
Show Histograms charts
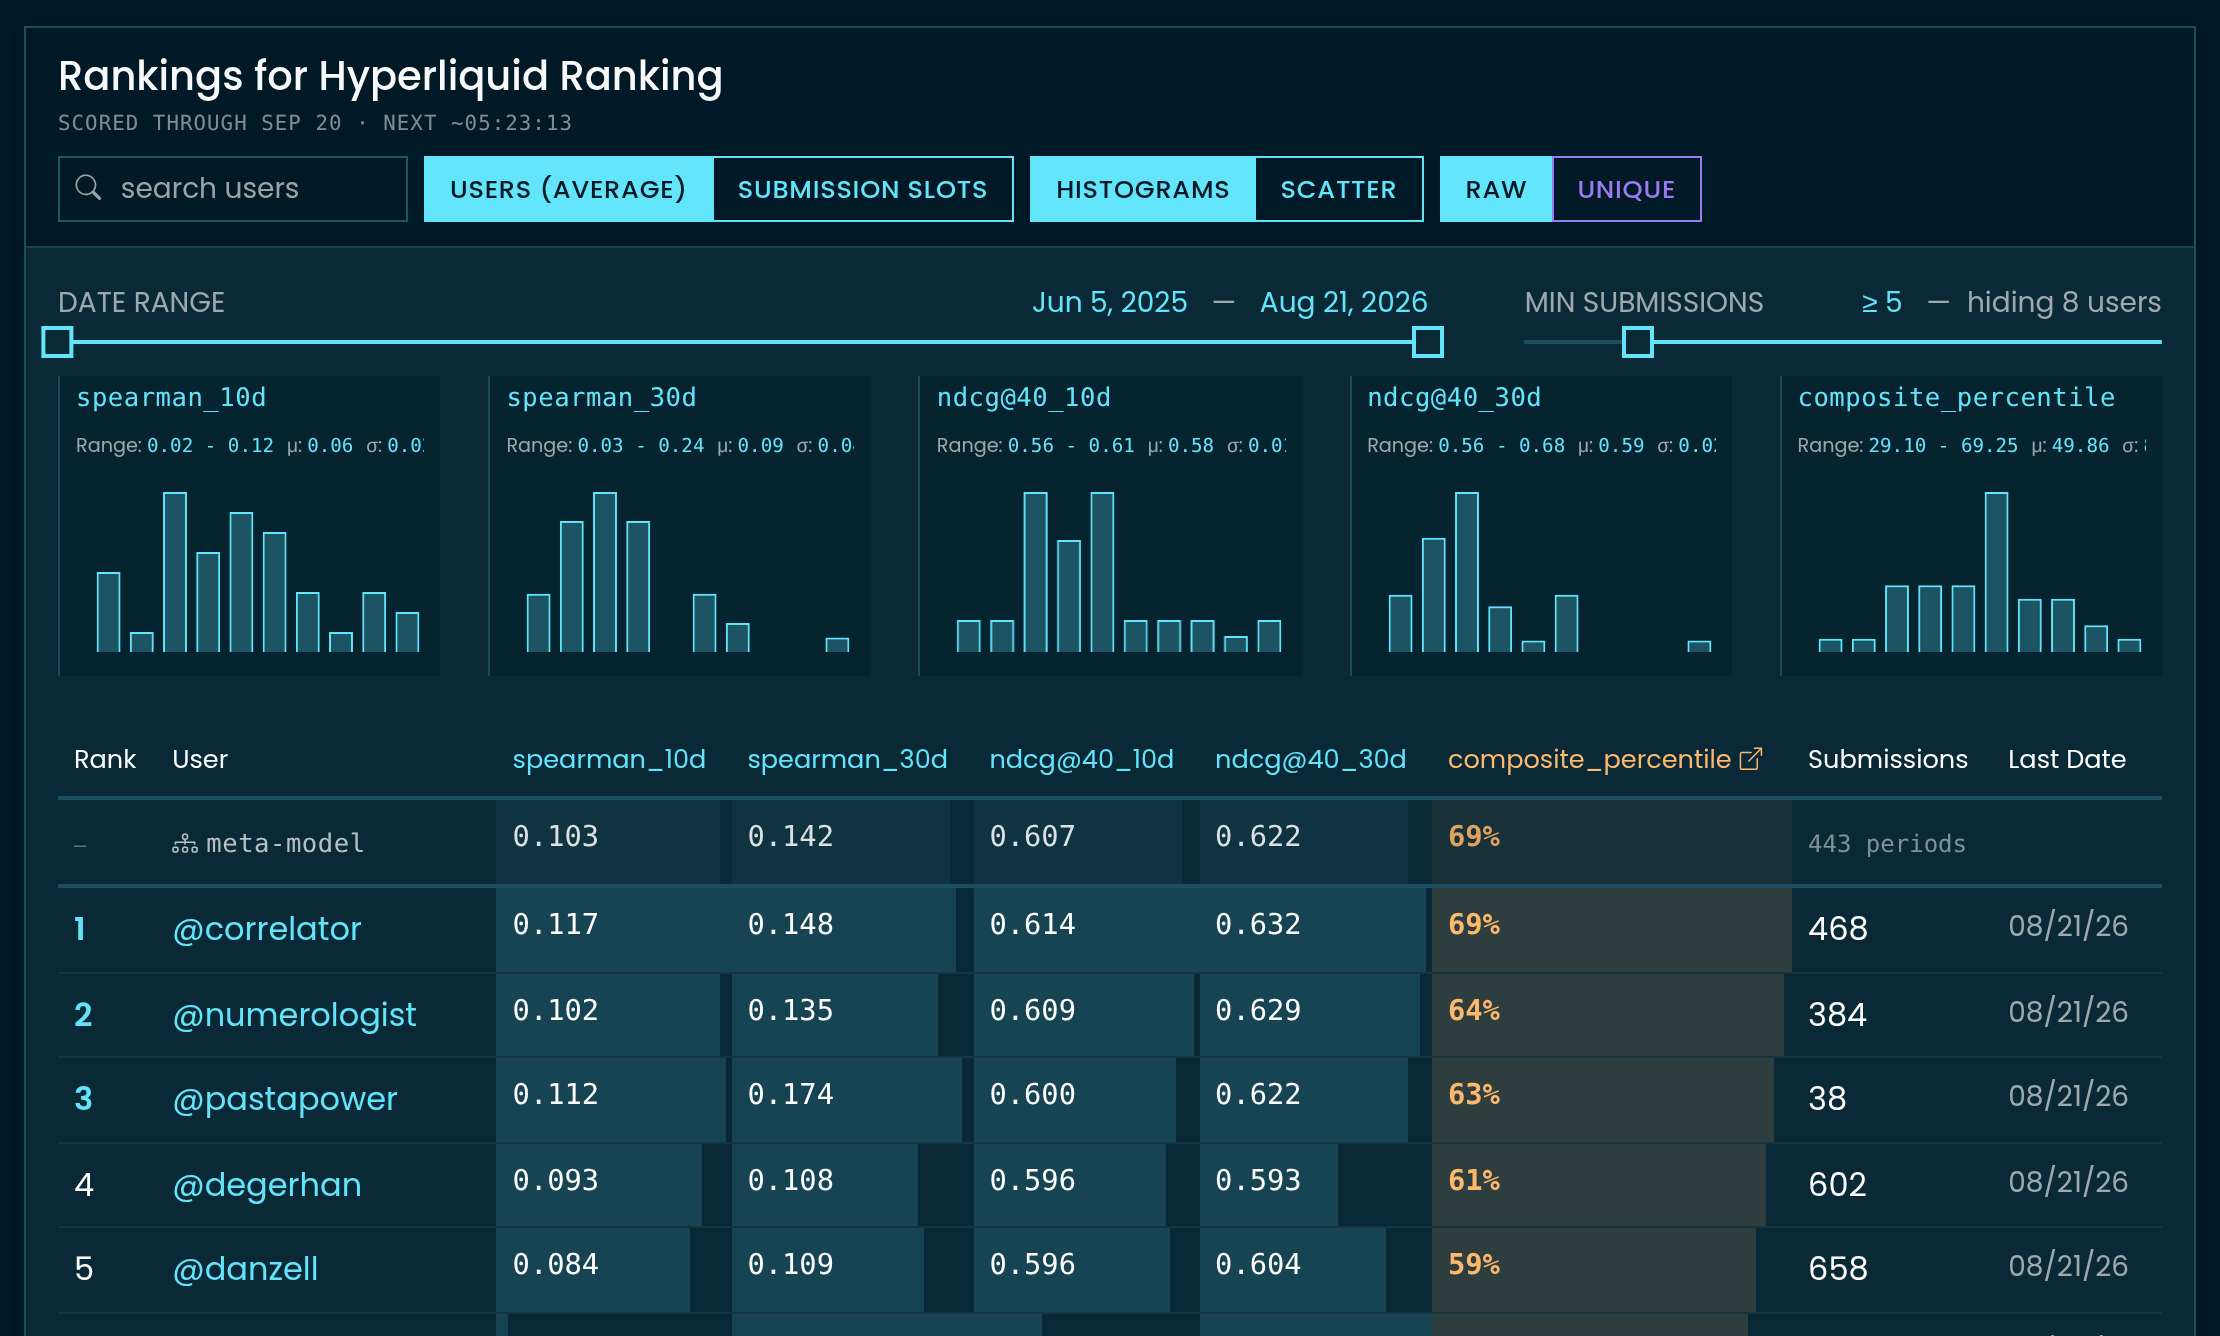point(1142,189)
